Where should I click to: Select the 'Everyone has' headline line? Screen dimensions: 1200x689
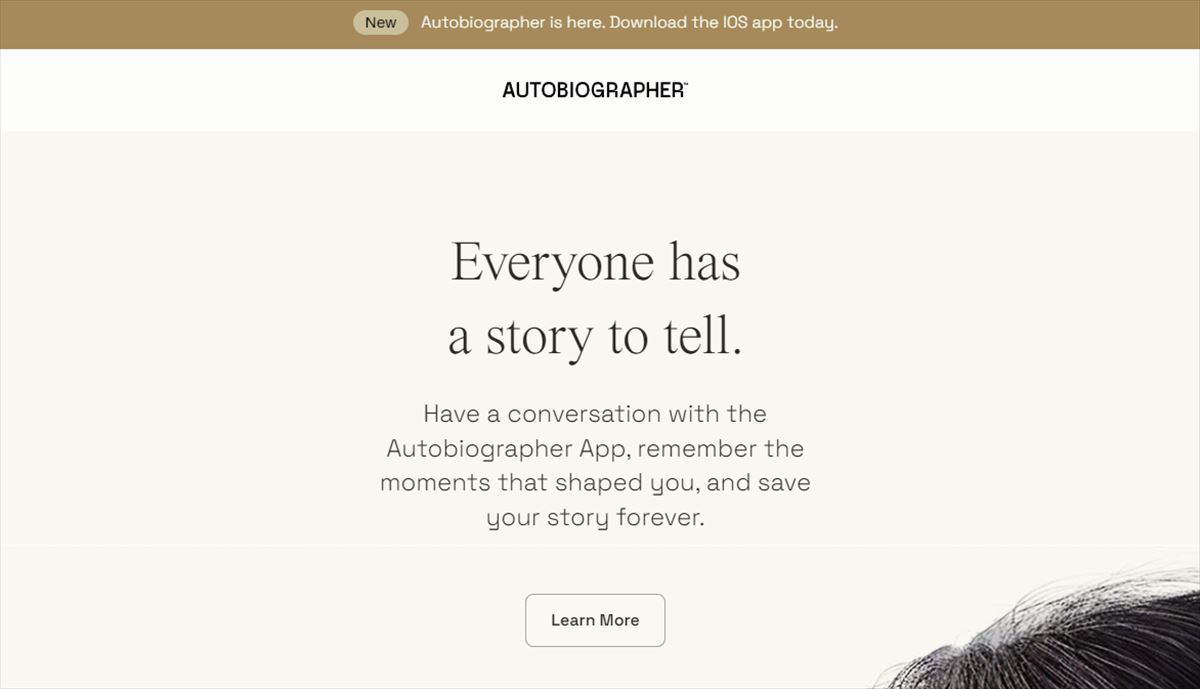click(596, 263)
